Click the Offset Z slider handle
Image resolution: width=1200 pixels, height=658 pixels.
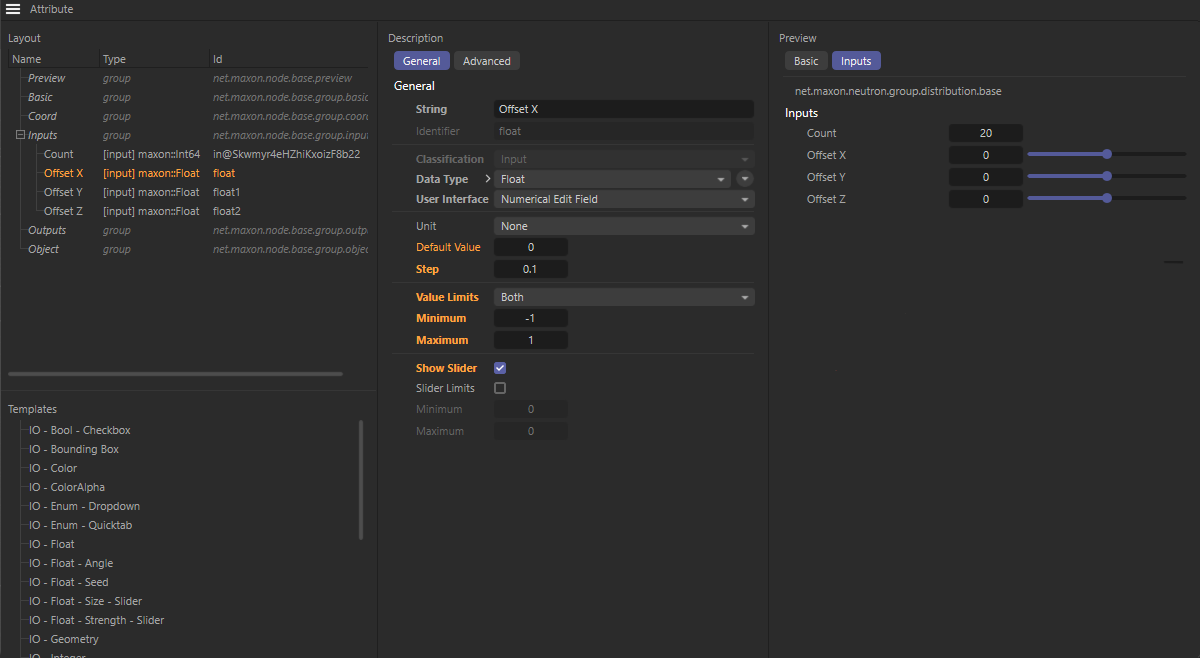pos(1106,198)
